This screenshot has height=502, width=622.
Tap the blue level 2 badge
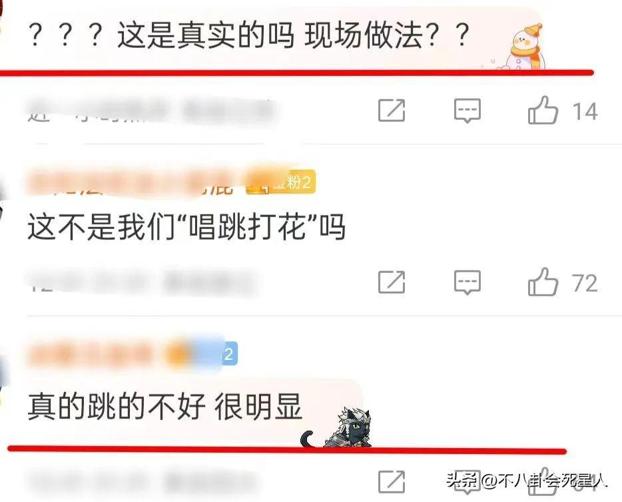tap(228, 353)
